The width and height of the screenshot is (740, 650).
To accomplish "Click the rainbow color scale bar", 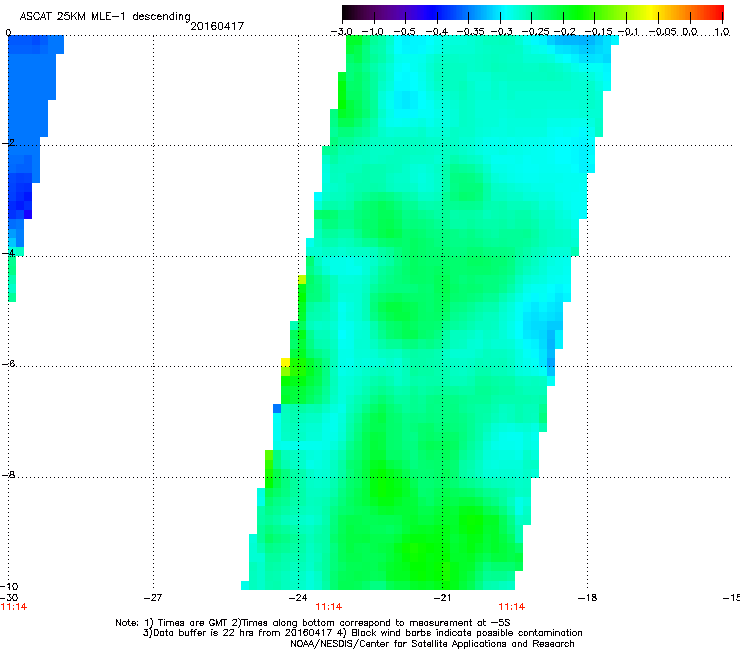I will click(533, 12).
